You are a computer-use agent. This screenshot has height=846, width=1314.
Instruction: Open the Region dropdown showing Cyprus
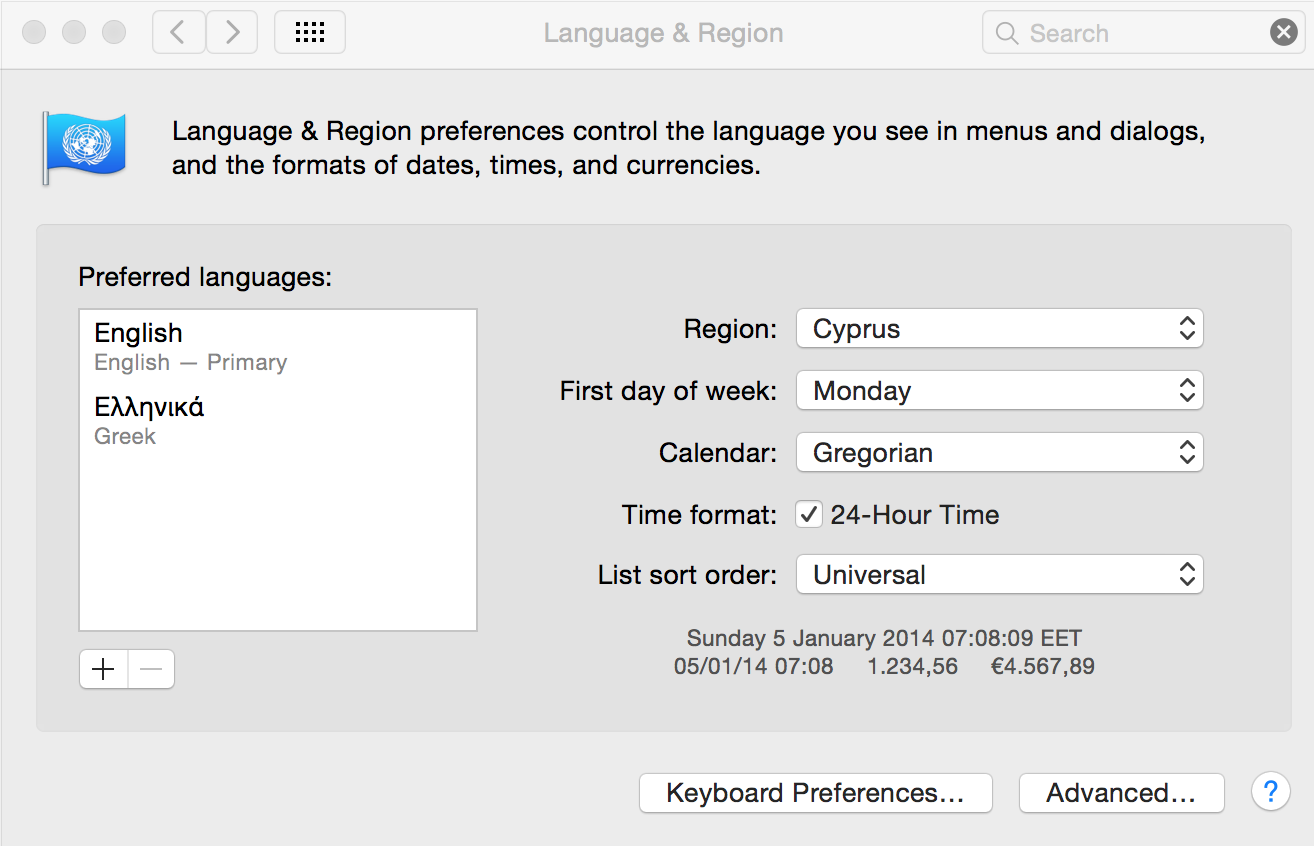[x=999, y=329]
